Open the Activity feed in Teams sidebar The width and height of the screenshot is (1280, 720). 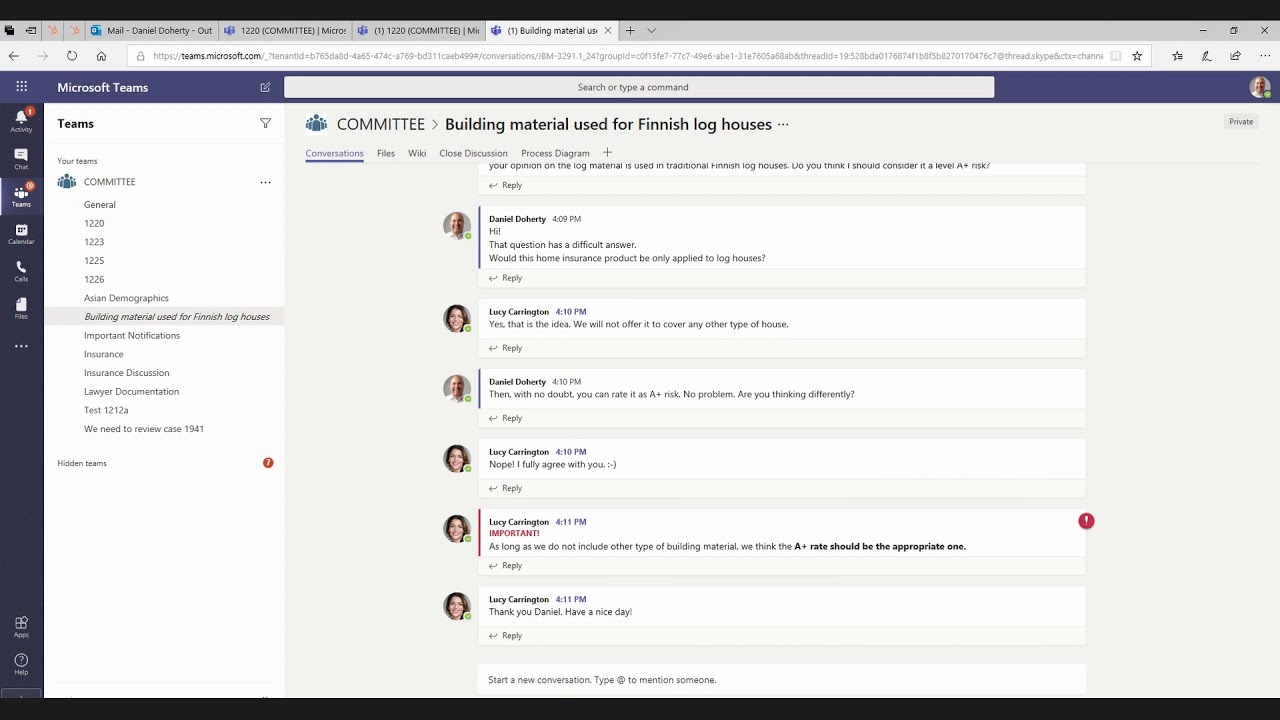[21, 120]
